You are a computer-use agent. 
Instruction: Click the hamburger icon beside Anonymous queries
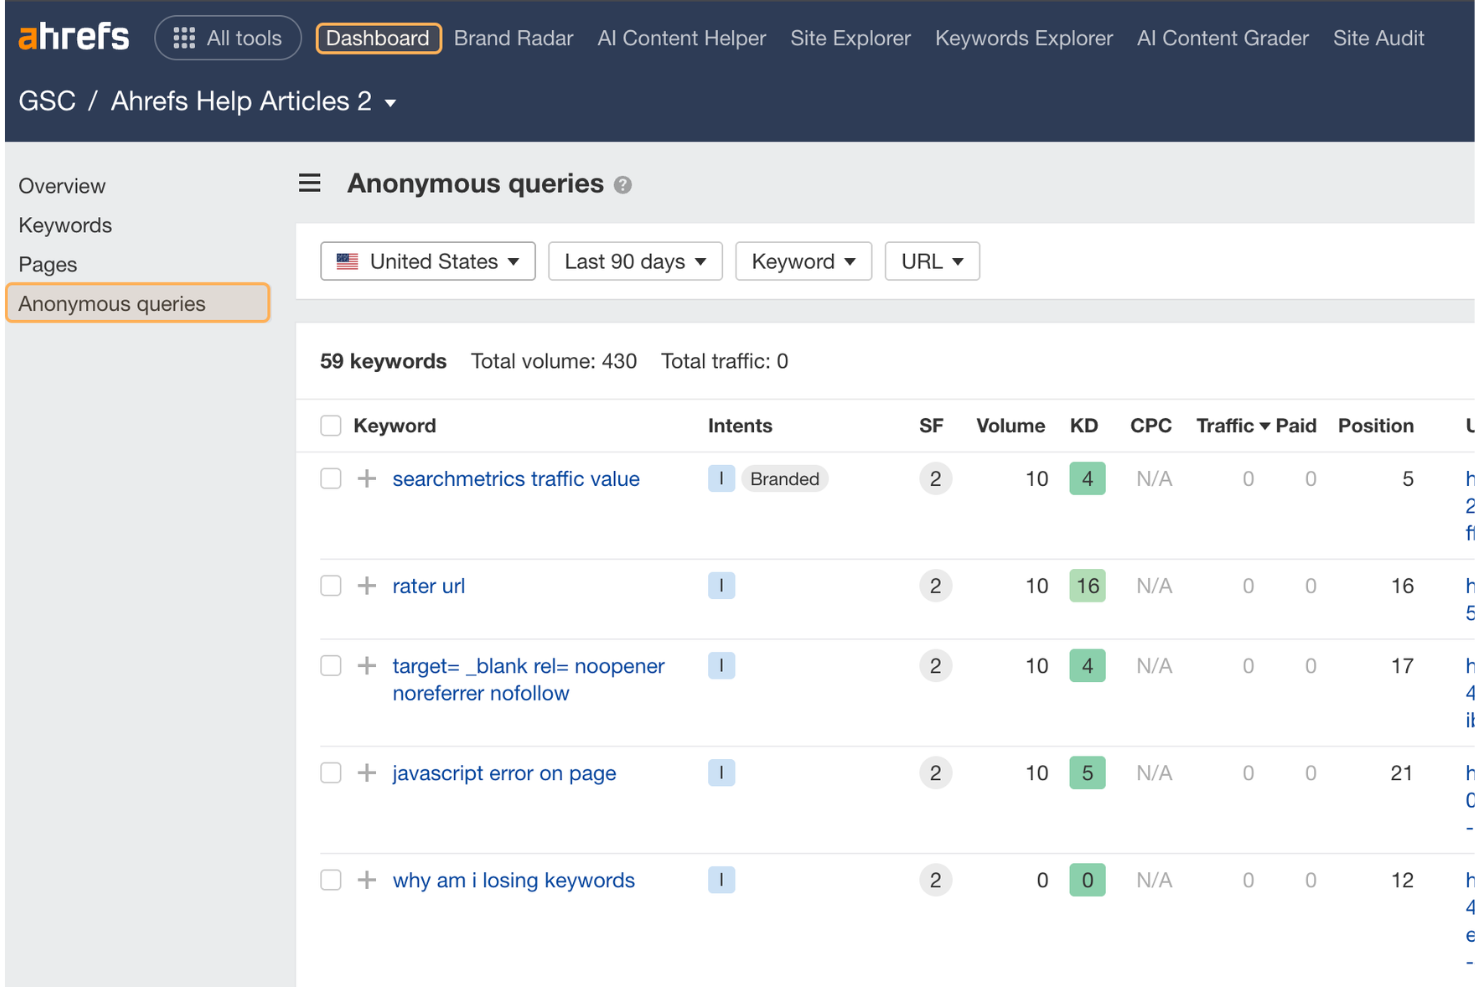[309, 183]
